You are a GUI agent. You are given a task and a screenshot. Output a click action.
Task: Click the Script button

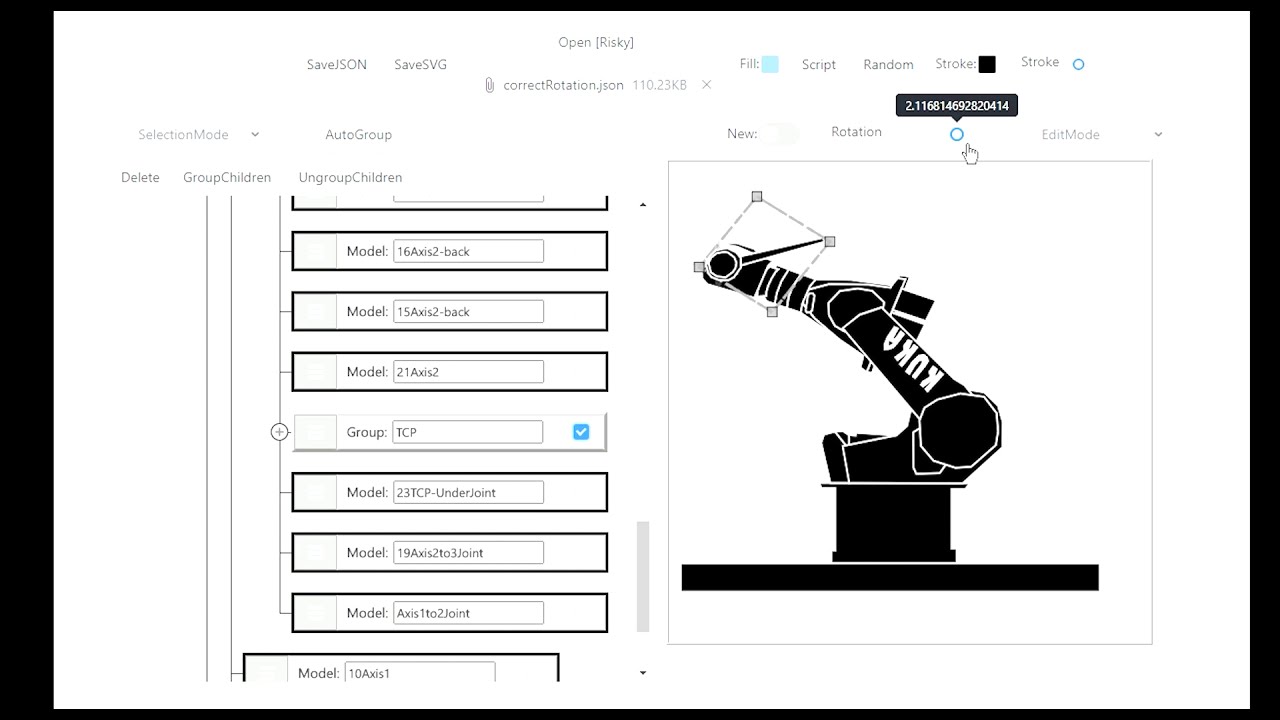coord(818,64)
